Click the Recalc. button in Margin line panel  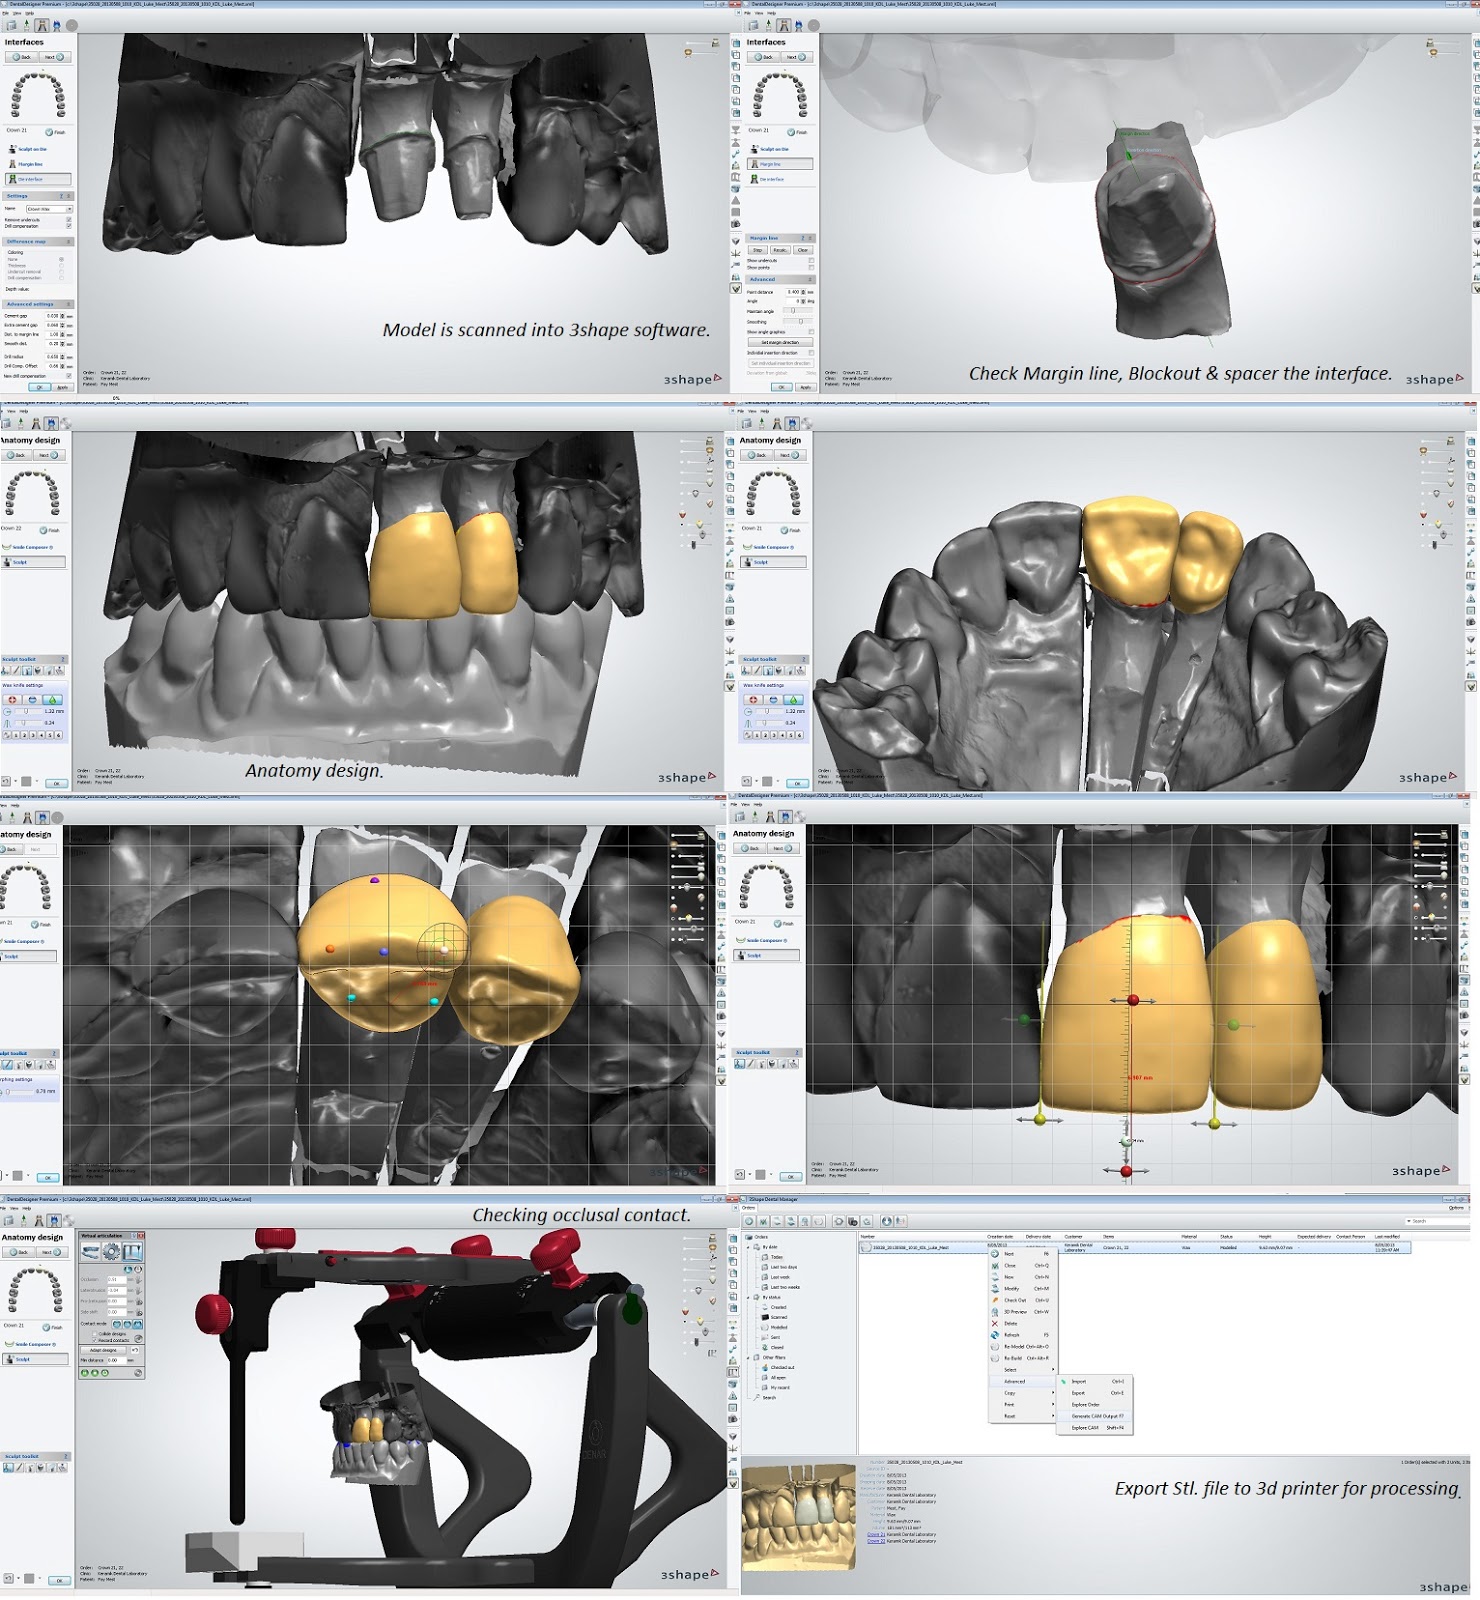click(x=780, y=250)
